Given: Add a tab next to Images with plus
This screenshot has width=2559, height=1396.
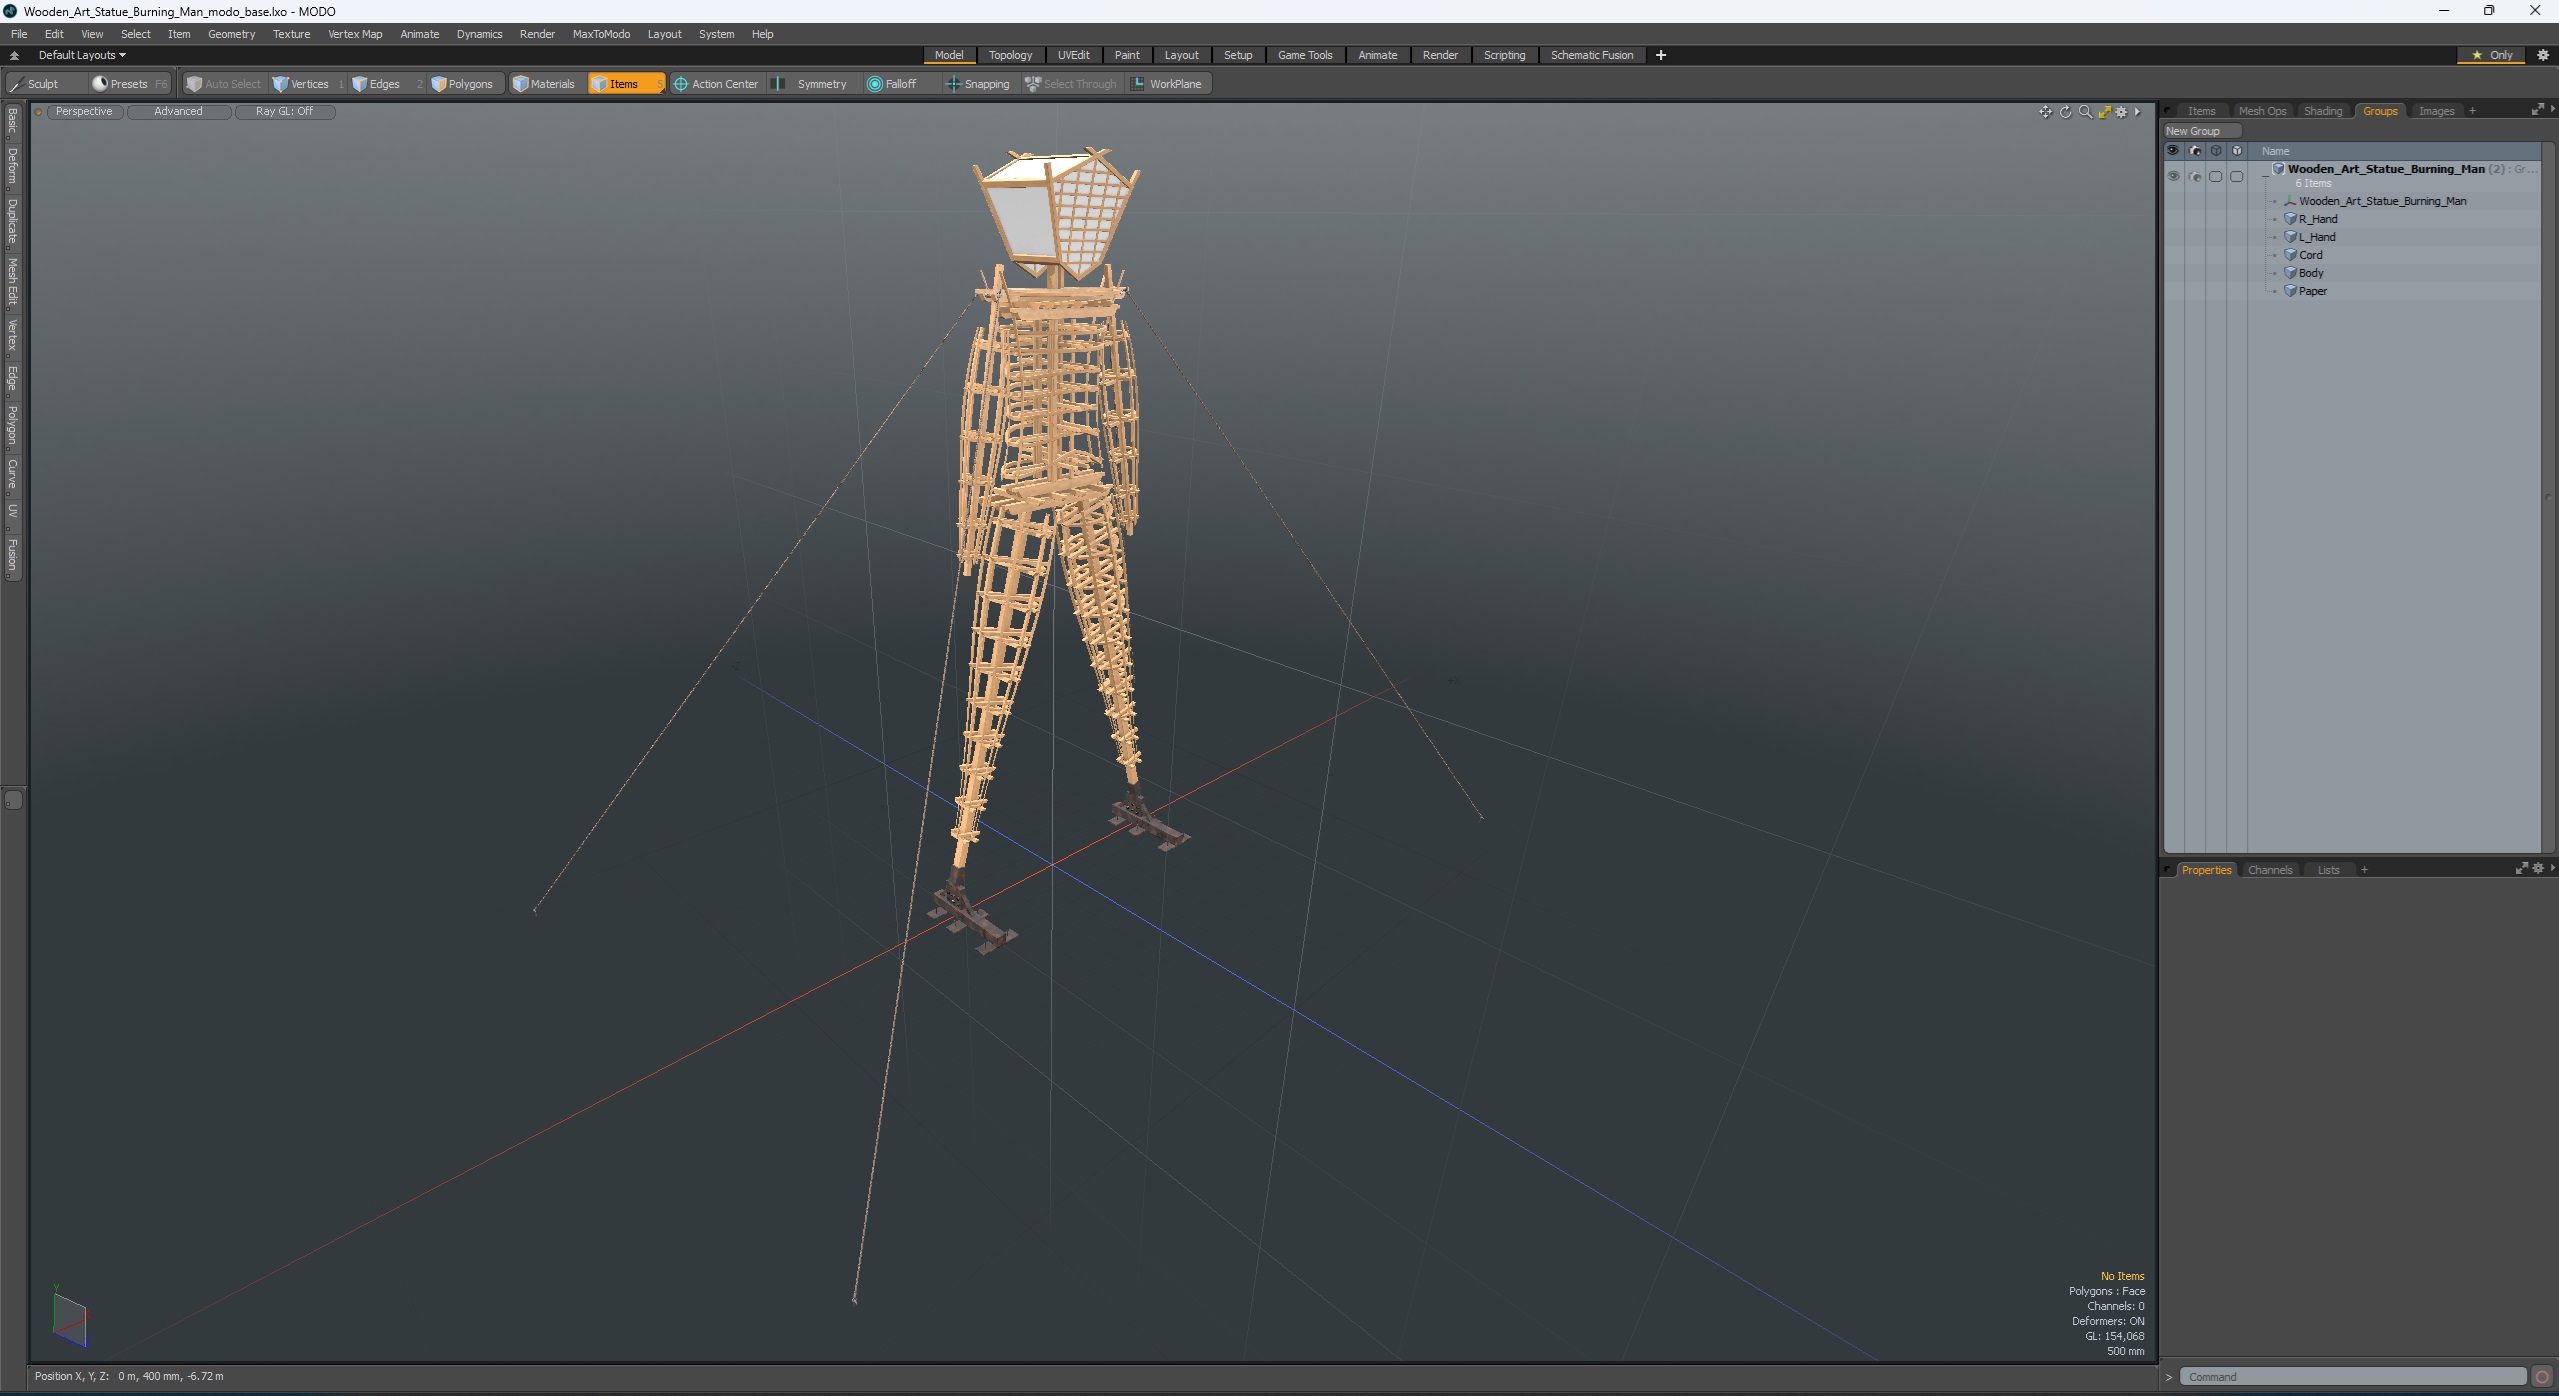Looking at the screenshot, I should [2472, 111].
